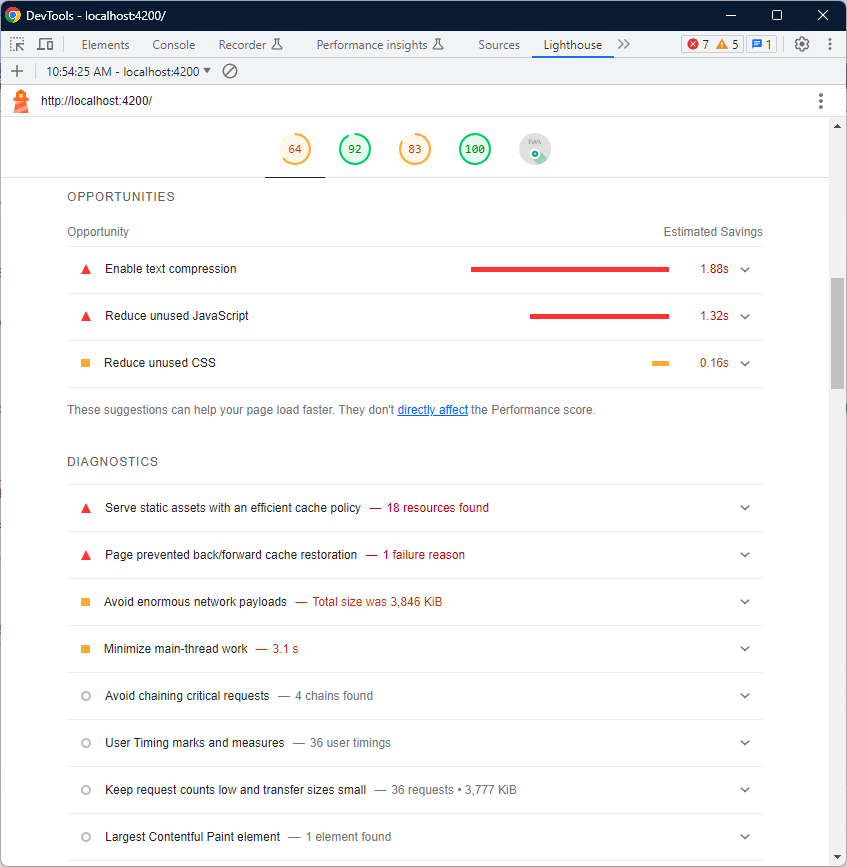Expand back/forward cache restoration chevron
Screen dimensions: 847x867
(x=745, y=555)
